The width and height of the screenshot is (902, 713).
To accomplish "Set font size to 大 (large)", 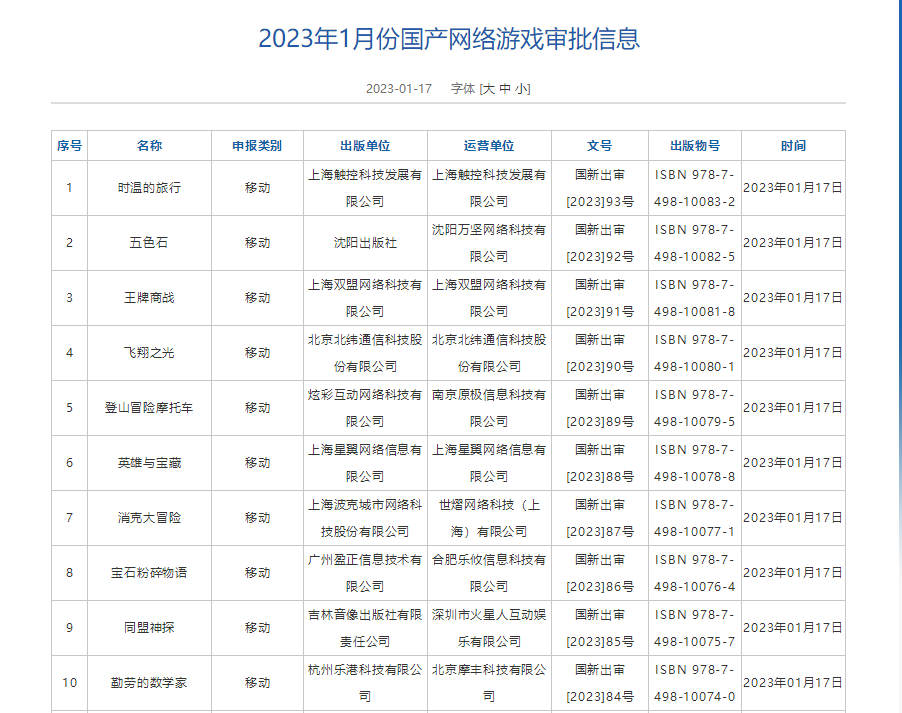I will (489, 89).
